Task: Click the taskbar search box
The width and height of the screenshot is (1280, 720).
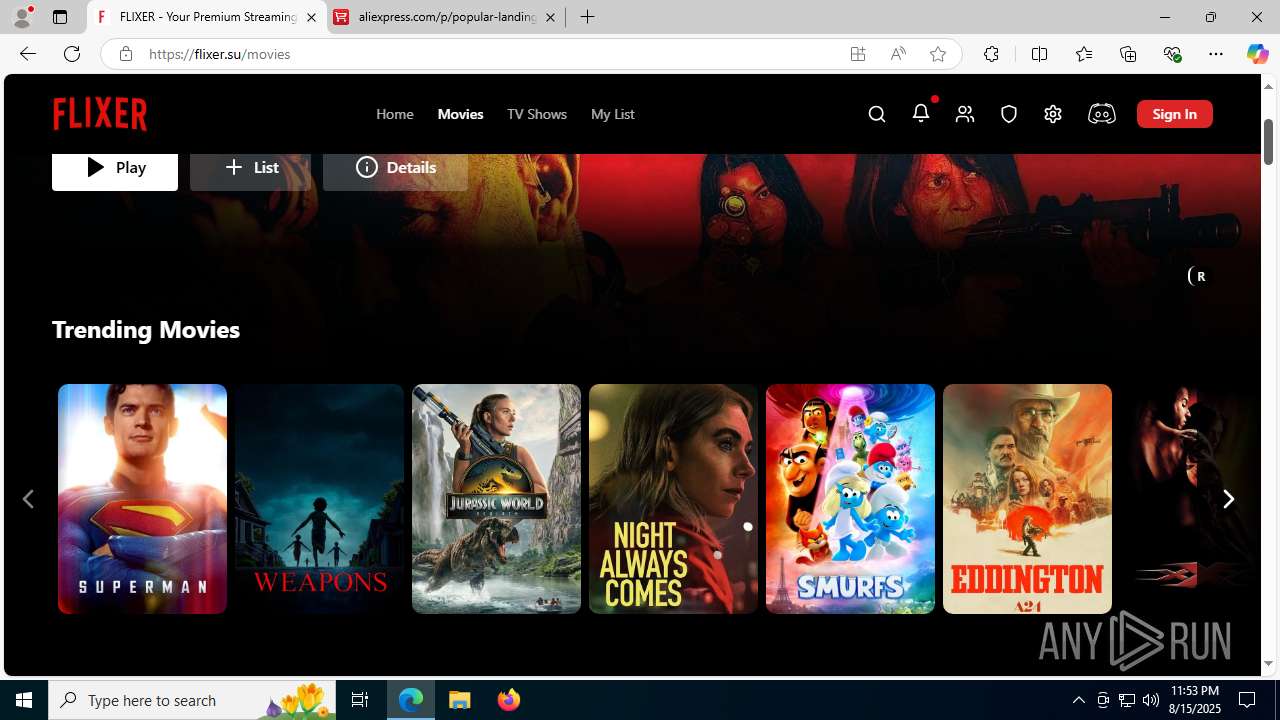Action: pos(194,700)
